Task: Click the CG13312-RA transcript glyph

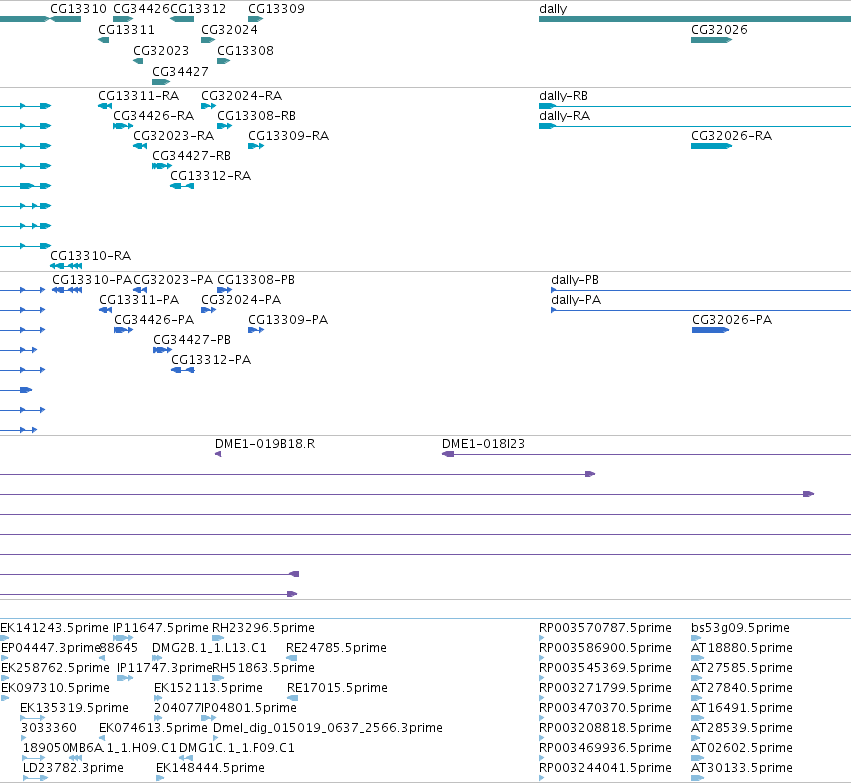Action: [182, 186]
